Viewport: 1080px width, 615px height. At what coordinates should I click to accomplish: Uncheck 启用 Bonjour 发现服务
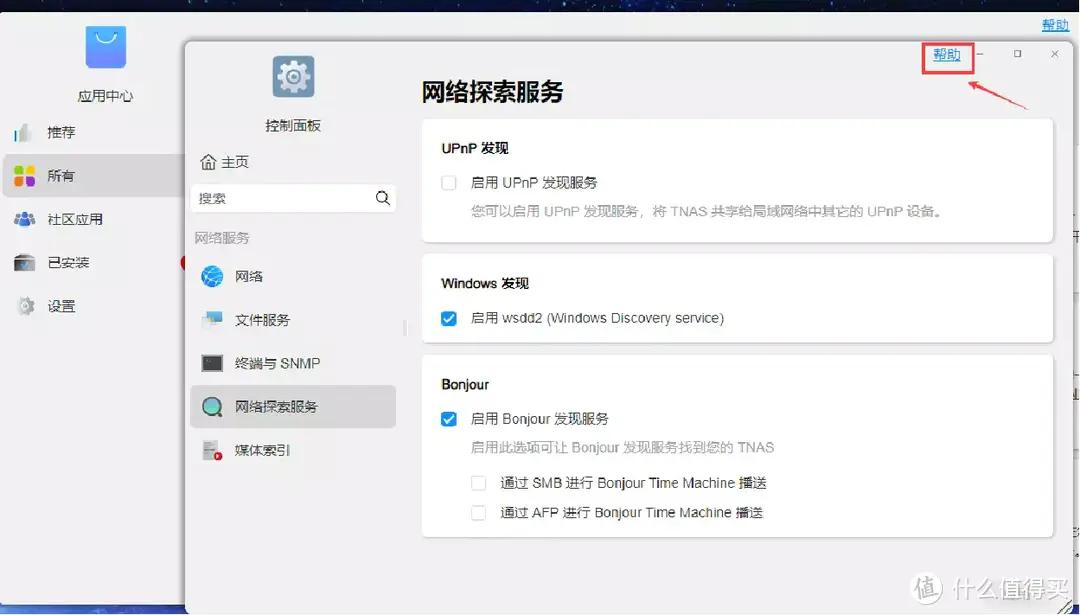[448, 419]
